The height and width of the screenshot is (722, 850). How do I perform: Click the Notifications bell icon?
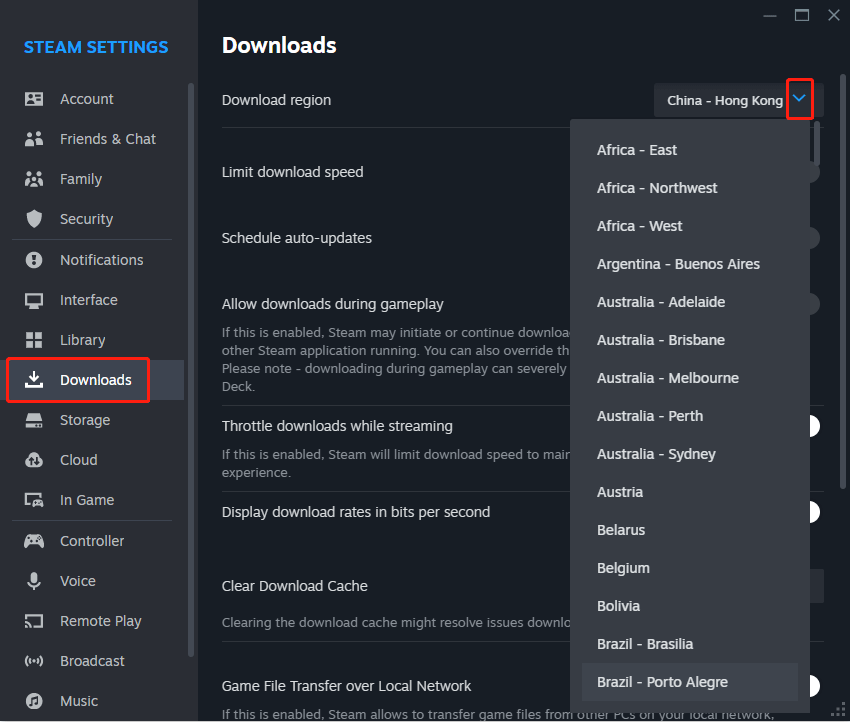click(34, 259)
